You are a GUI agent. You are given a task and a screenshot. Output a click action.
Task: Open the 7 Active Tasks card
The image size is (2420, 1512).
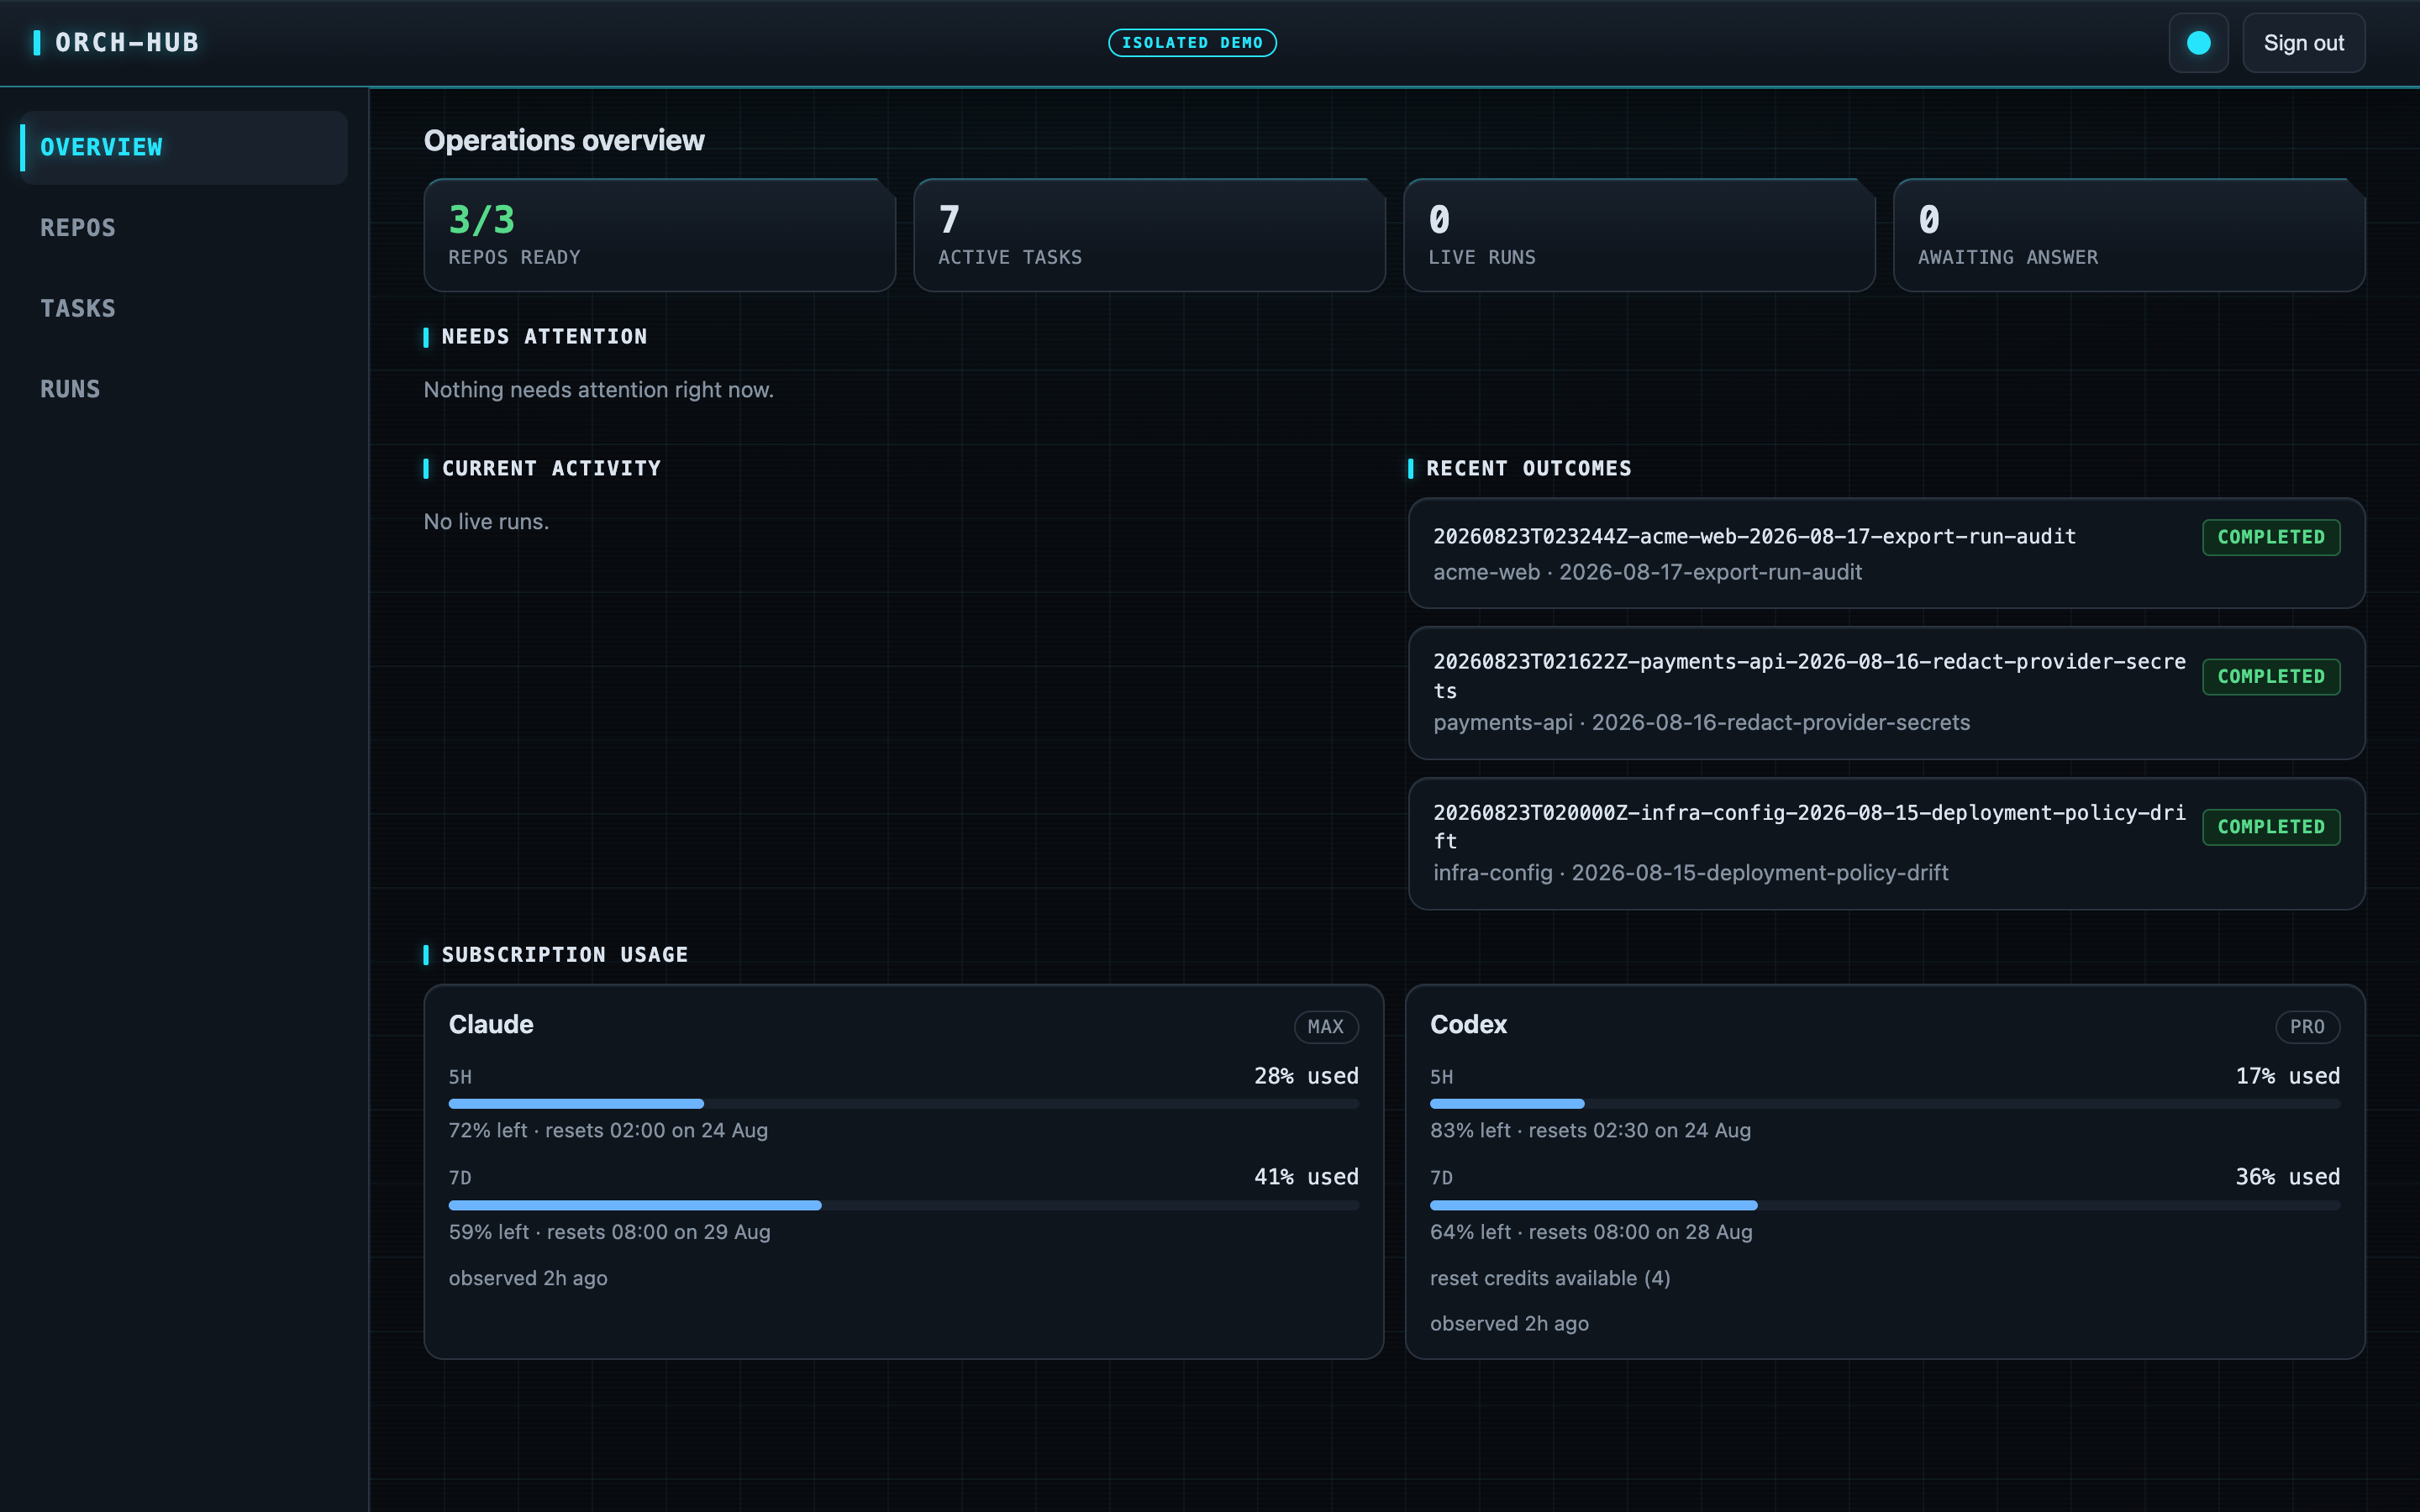(1149, 235)
